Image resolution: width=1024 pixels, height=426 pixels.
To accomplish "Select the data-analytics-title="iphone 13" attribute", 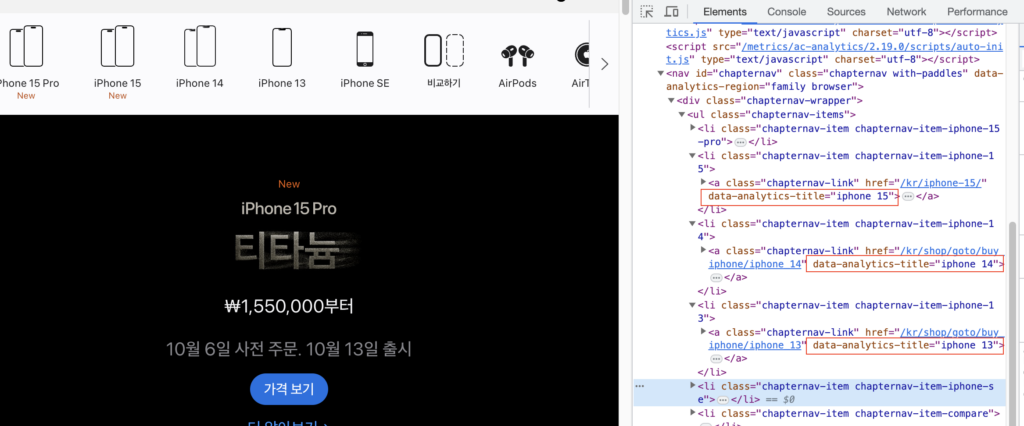I will pyautogui.click(x=907, y=345).
